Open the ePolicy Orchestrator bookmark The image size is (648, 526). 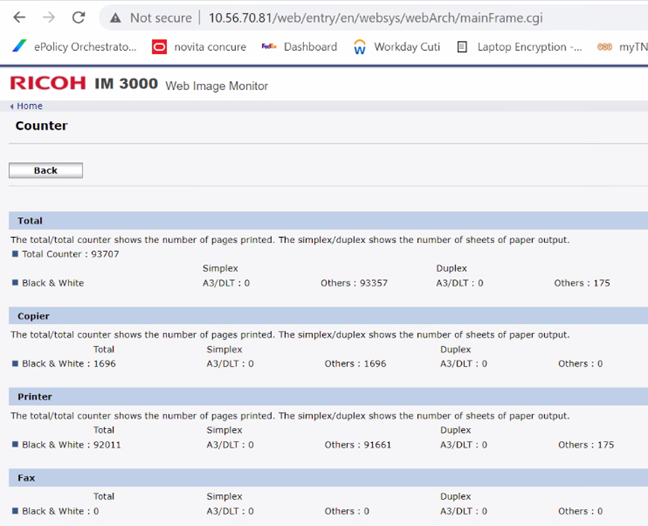74,47
